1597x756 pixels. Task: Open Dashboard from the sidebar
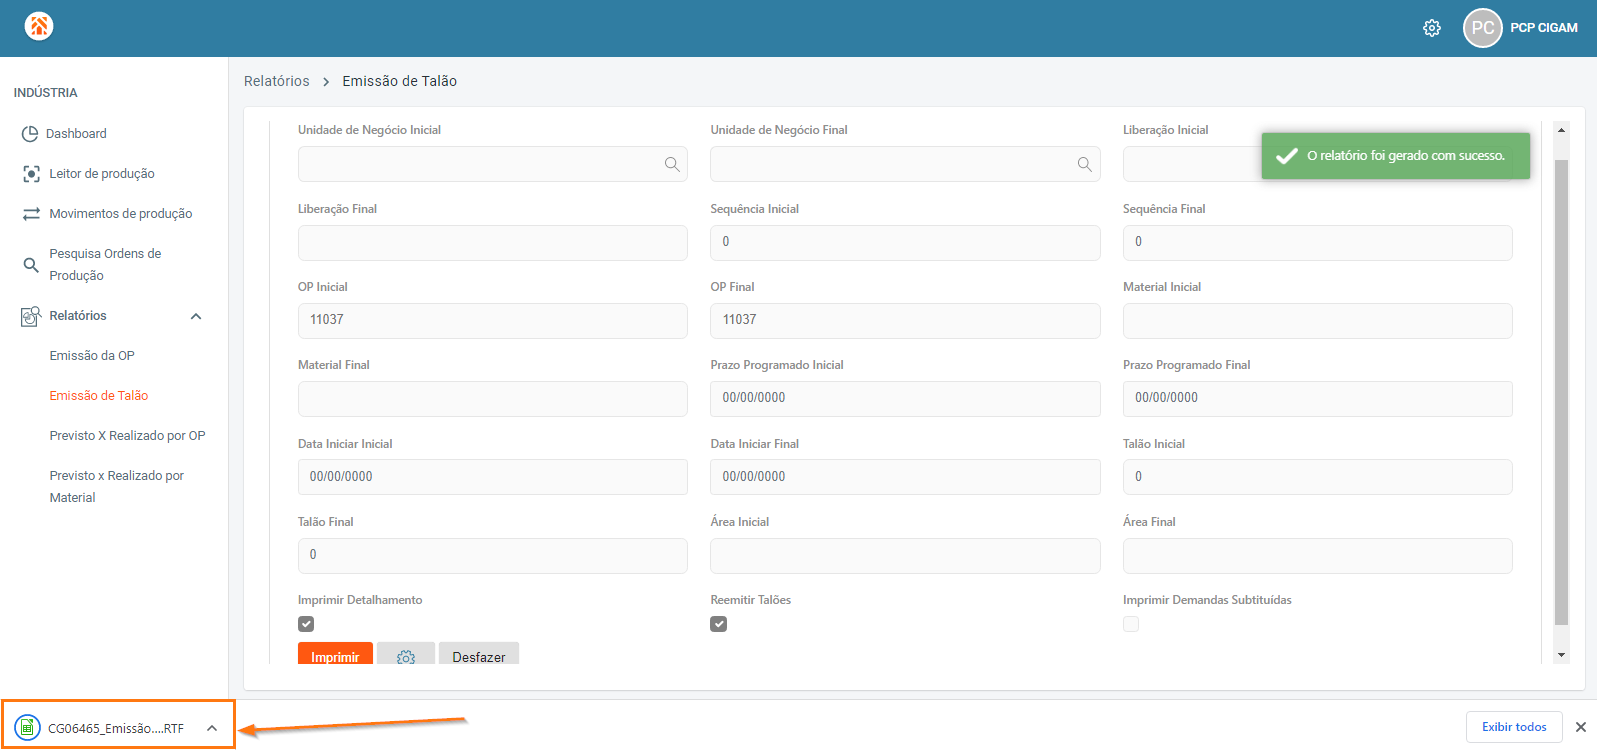pyautogui.click(x=76, y=134)
